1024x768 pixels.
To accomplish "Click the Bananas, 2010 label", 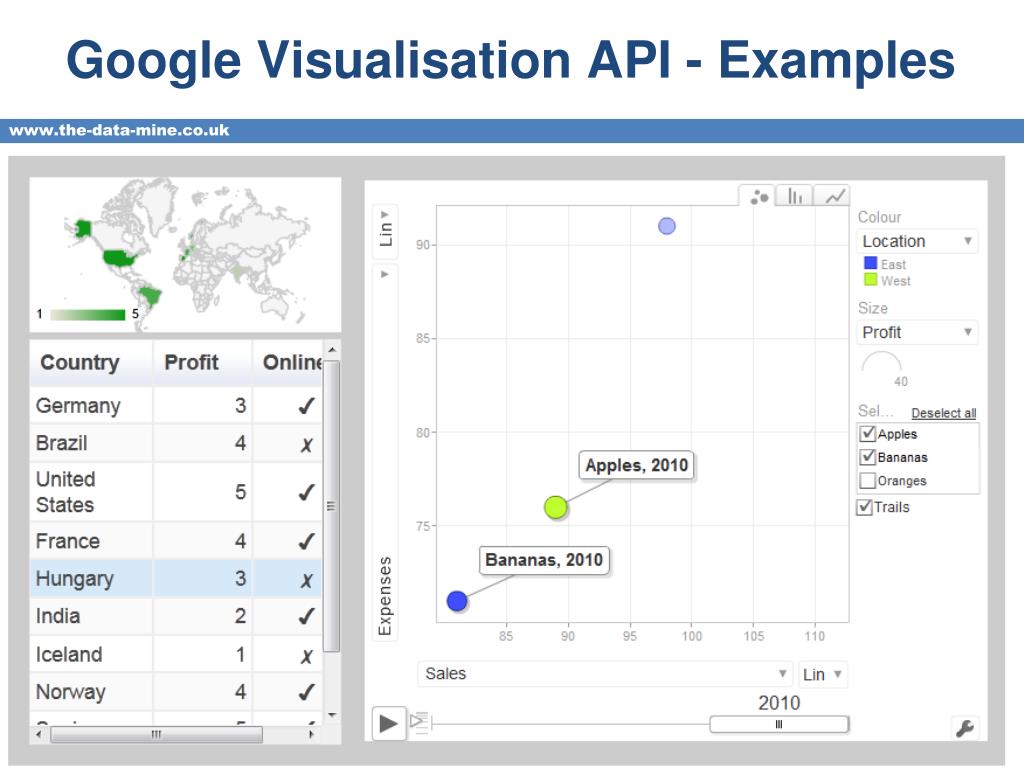I will point(544,560).
